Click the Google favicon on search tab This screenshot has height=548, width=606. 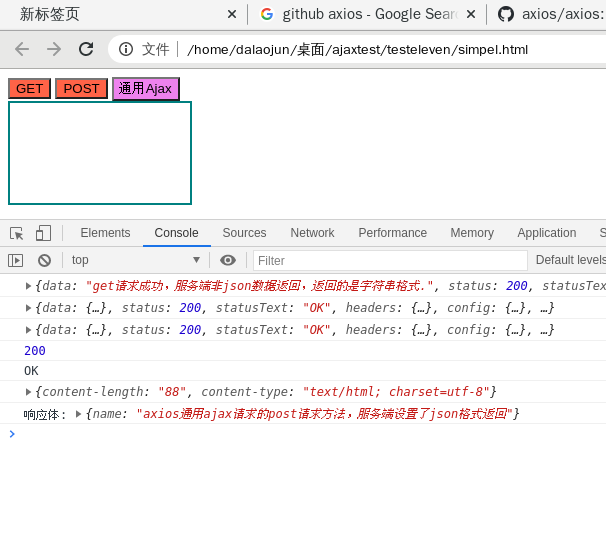click(267, 14)
